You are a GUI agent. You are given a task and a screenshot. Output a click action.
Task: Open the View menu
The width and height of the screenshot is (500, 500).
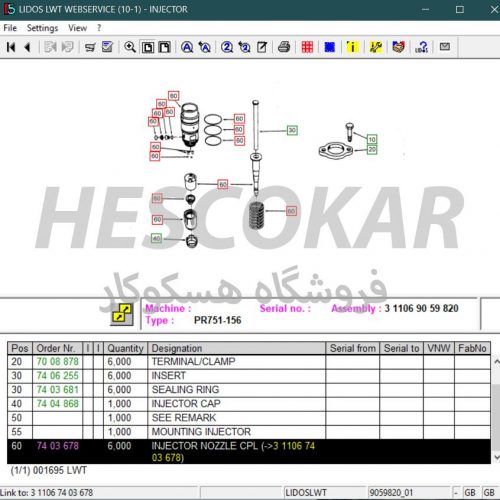click(77, 28)
